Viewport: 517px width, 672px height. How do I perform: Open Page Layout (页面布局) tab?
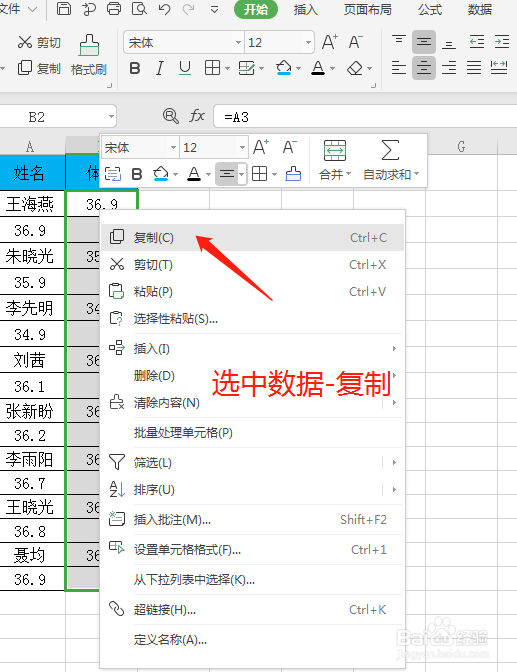pos(367,9)
